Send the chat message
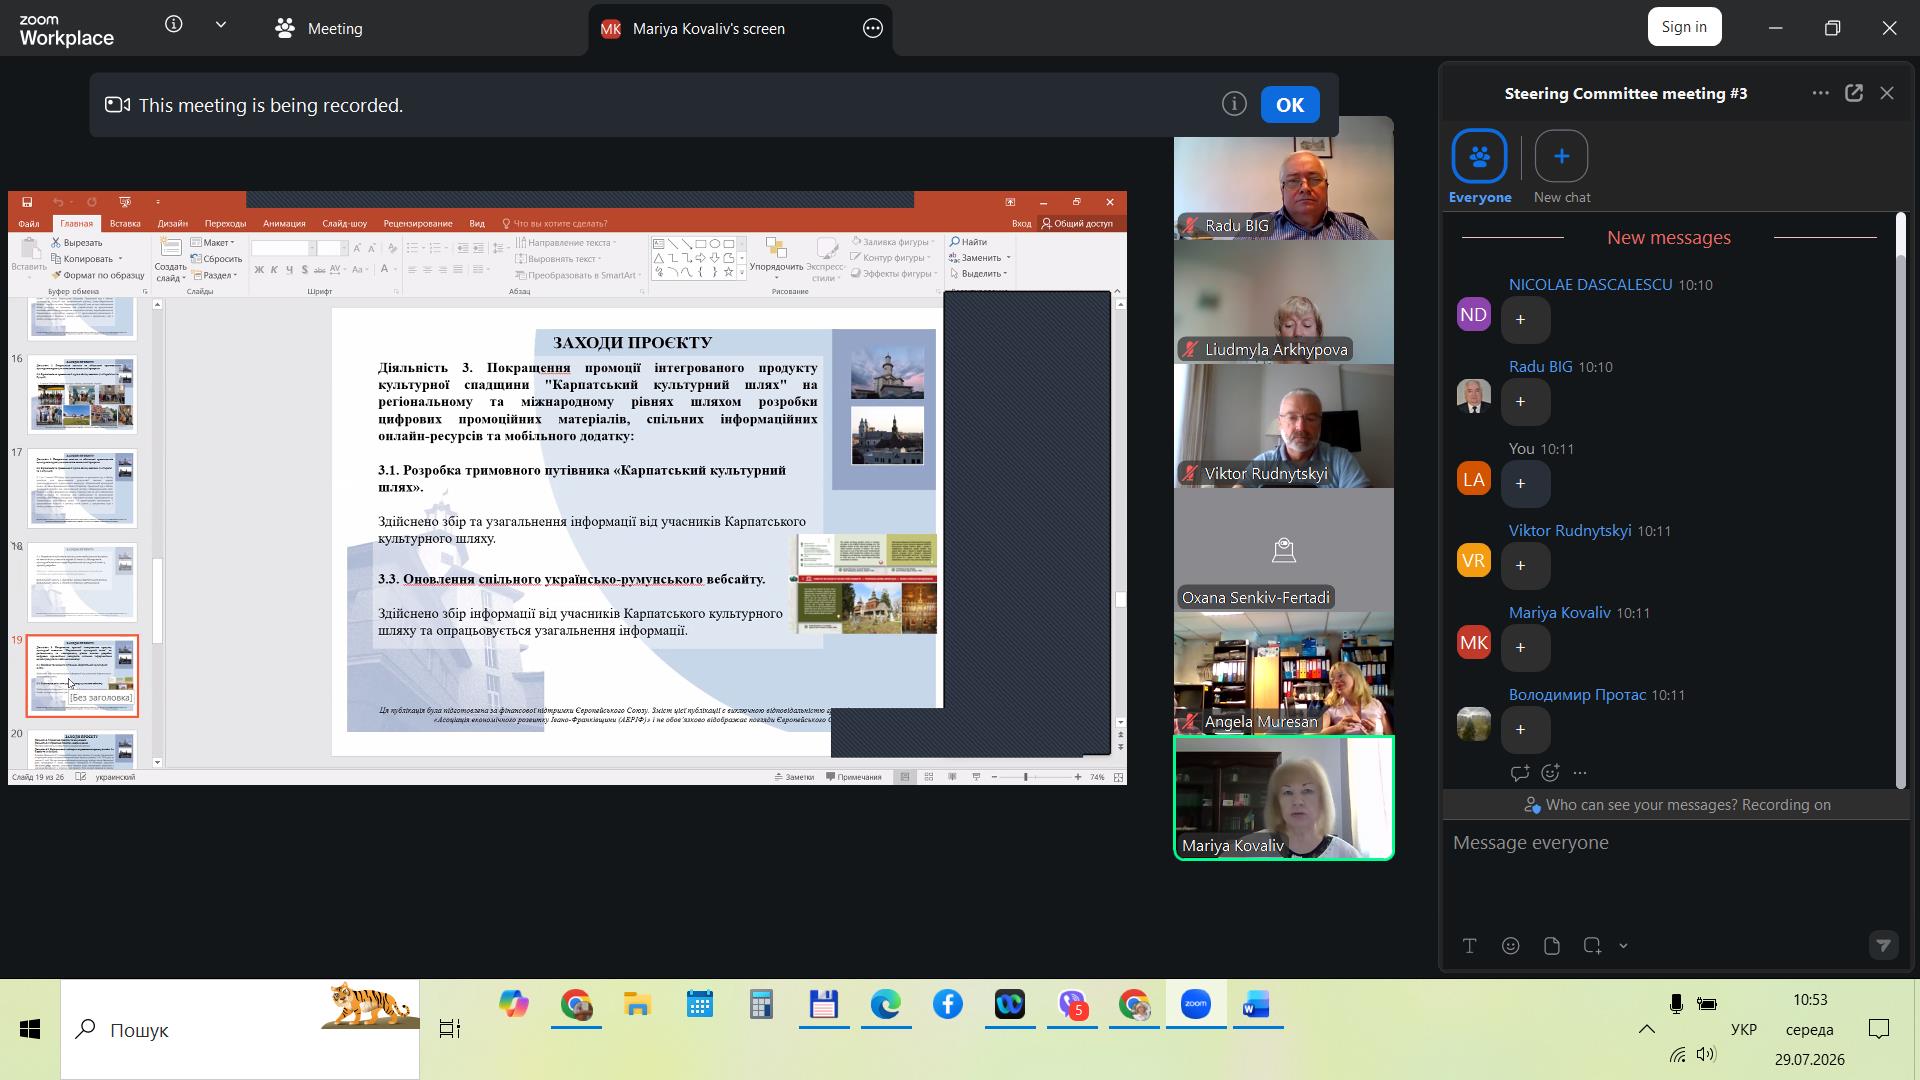The image size is (1920, 1080). point(1884,945)
